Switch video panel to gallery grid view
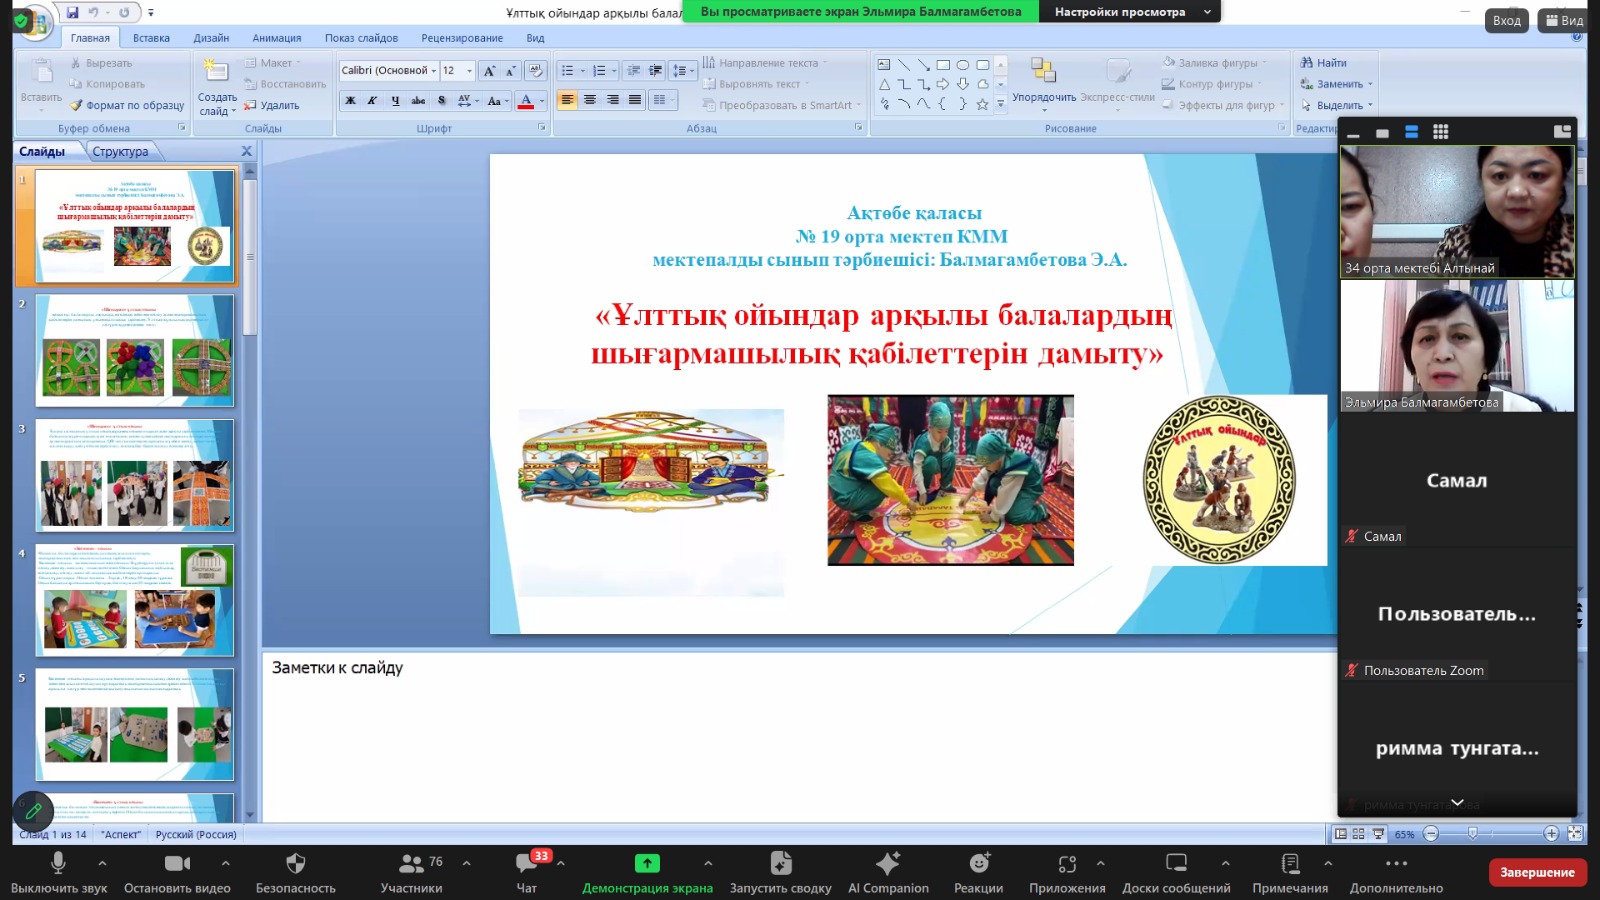The height and width of the screenshot is (900, 1600). click(x=1440, y=132)
